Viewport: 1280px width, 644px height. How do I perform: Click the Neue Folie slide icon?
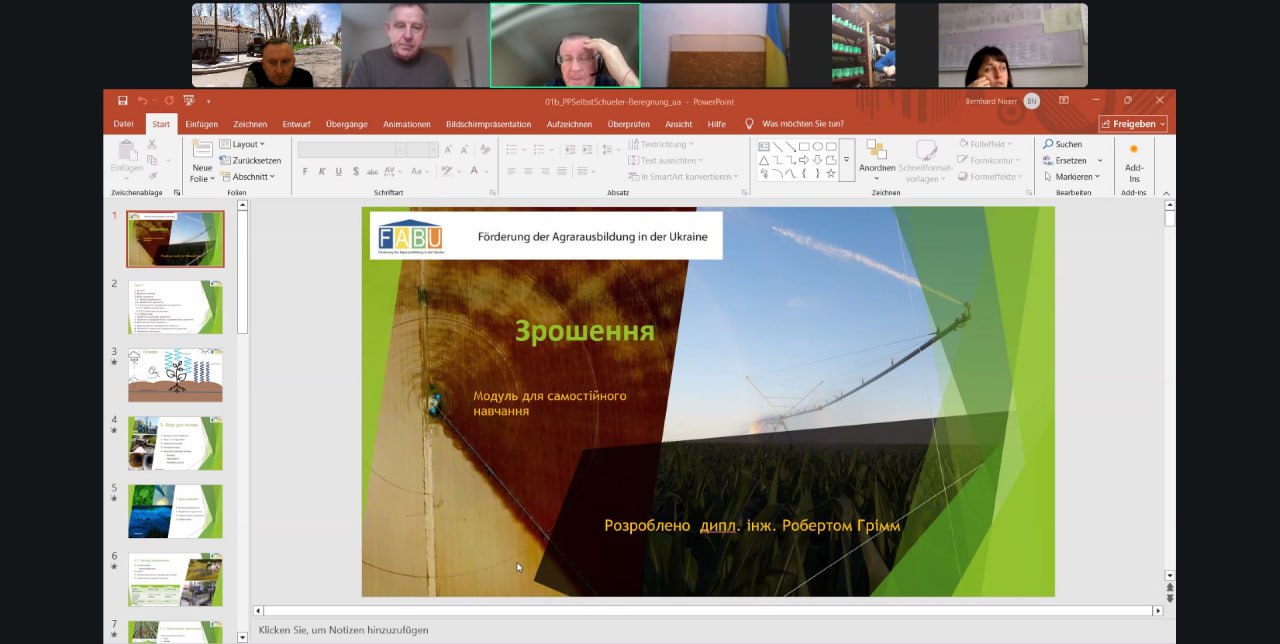pyautogui.click(x=202, y=151)
